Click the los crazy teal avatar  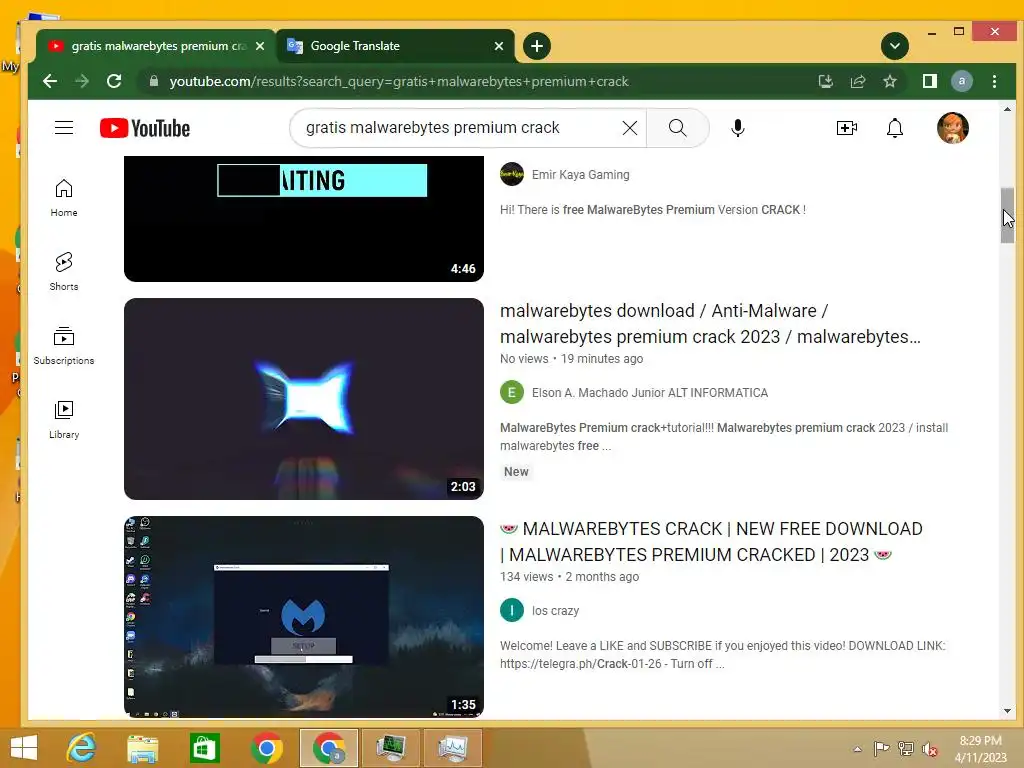[x=512, y=611]
